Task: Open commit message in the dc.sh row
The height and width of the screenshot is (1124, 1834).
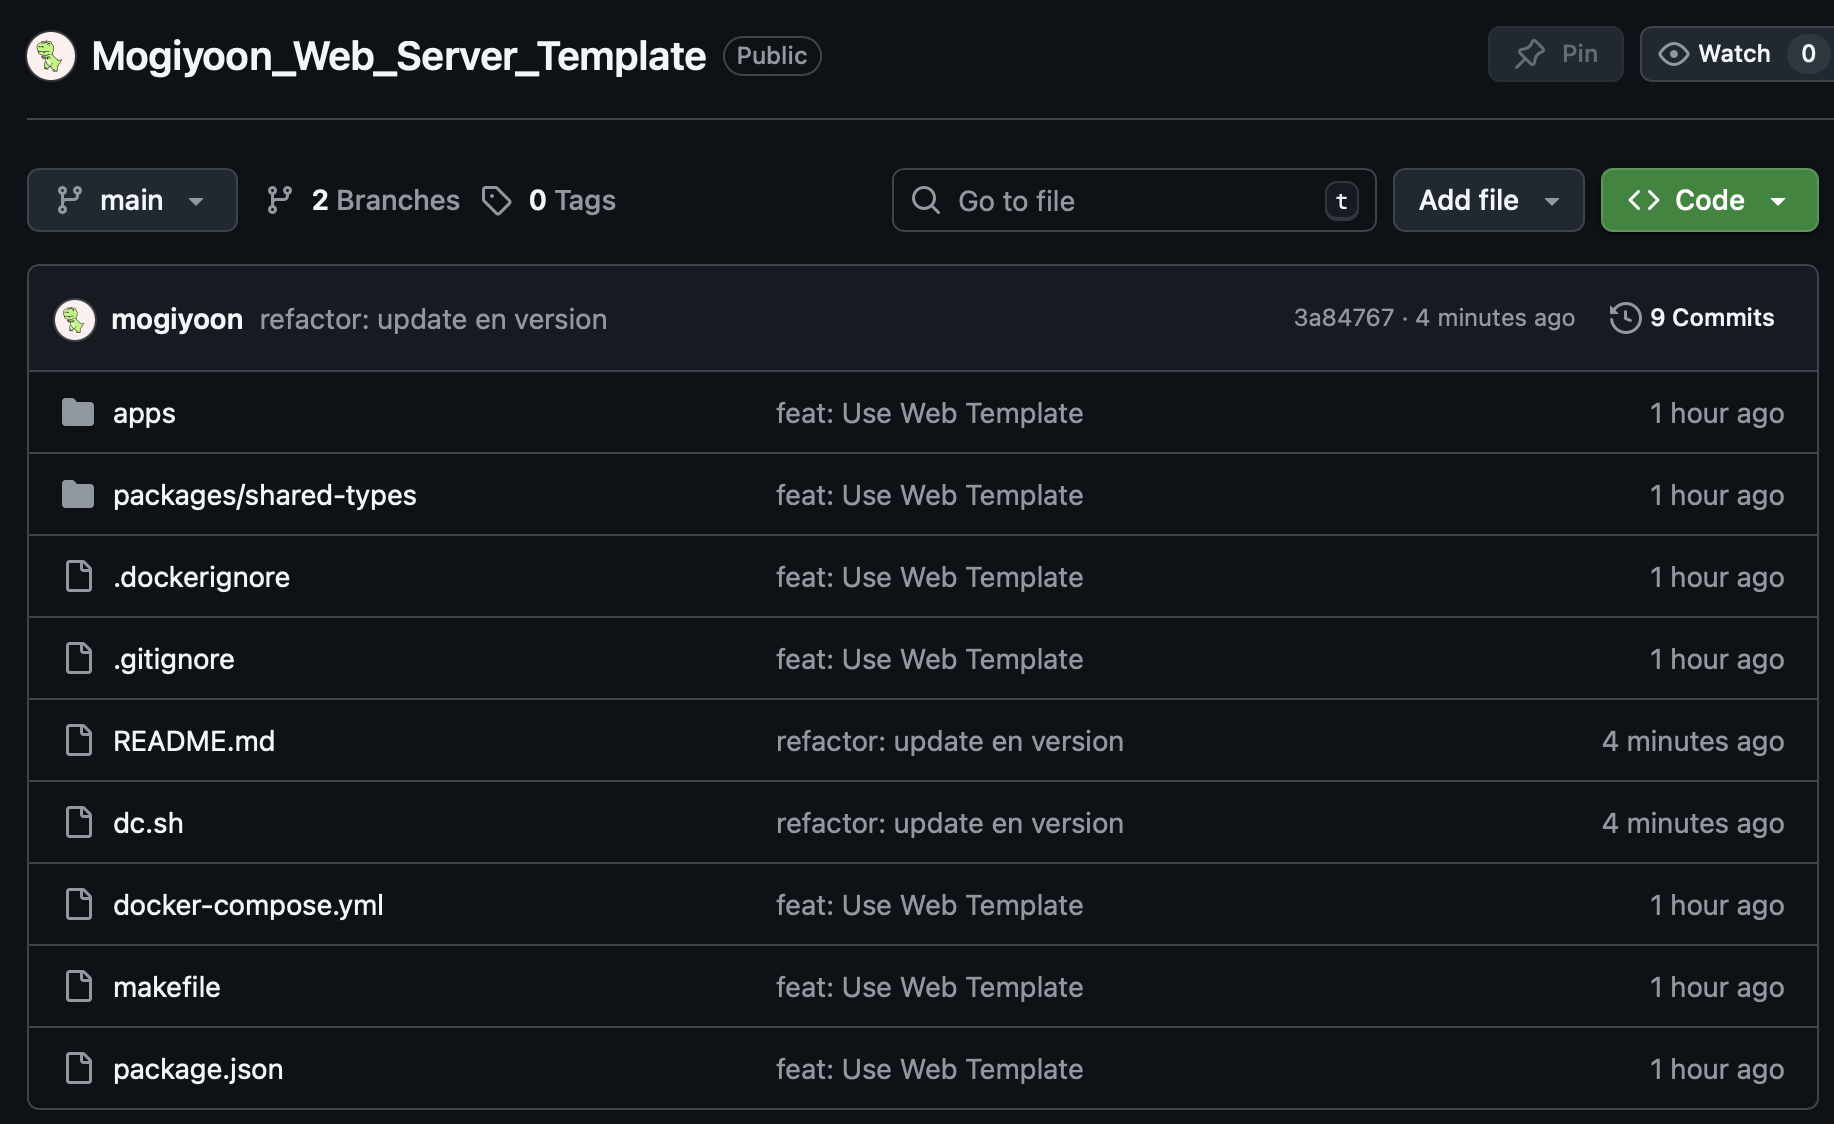Action: (x=950, y=823)
